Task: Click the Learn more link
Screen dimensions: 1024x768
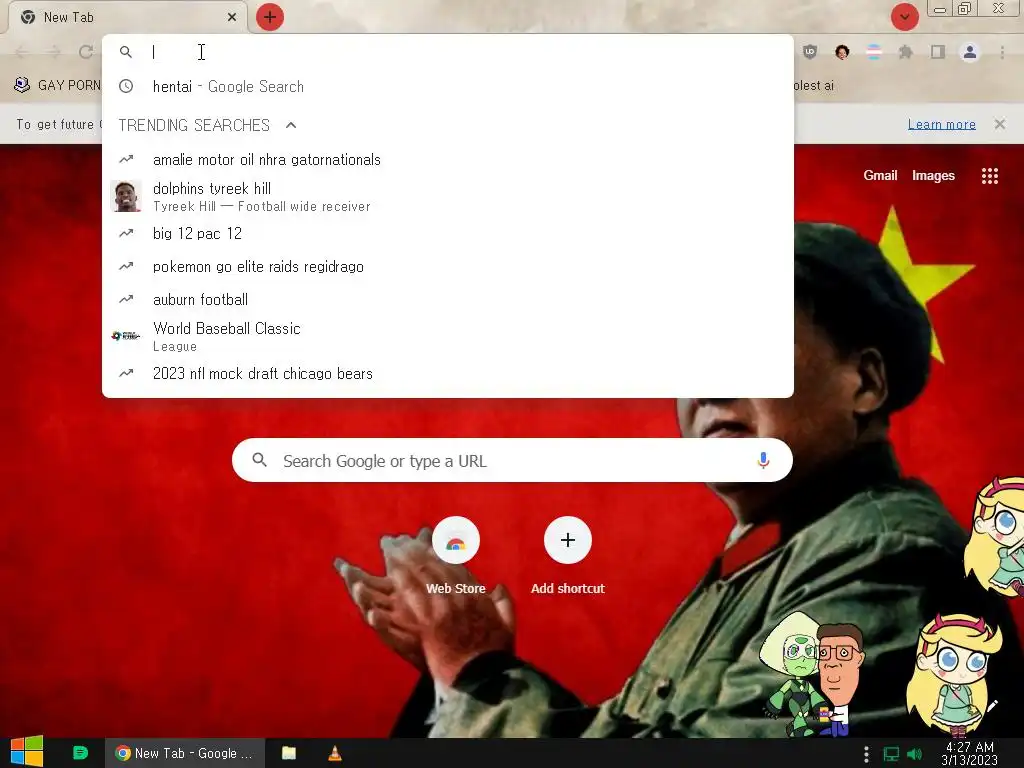Action: pyautogui.click(x=941, y=124)
